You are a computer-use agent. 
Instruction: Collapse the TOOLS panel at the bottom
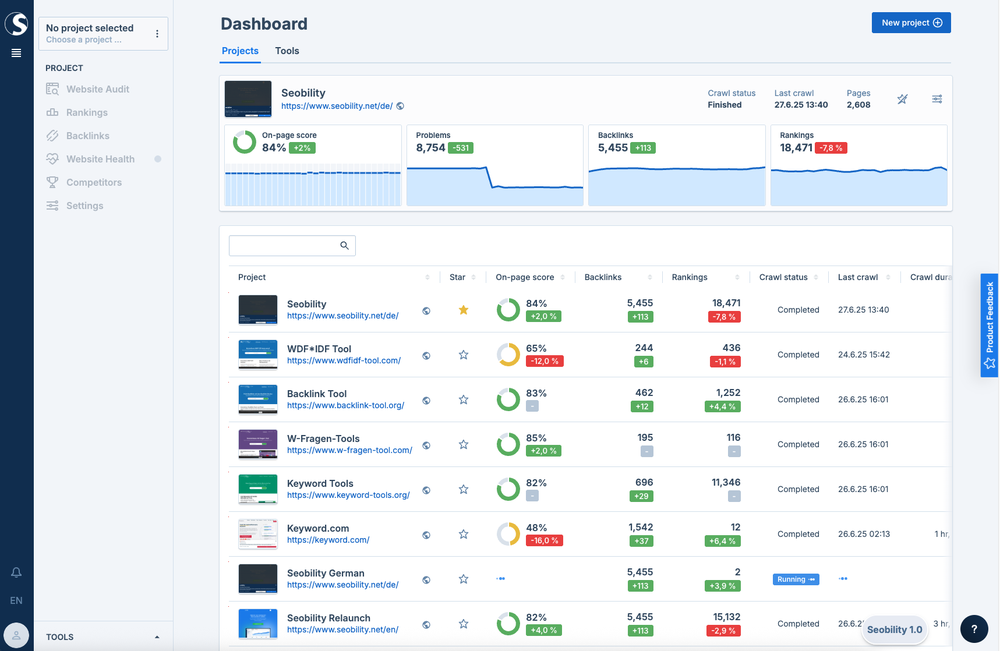point(156,636)
